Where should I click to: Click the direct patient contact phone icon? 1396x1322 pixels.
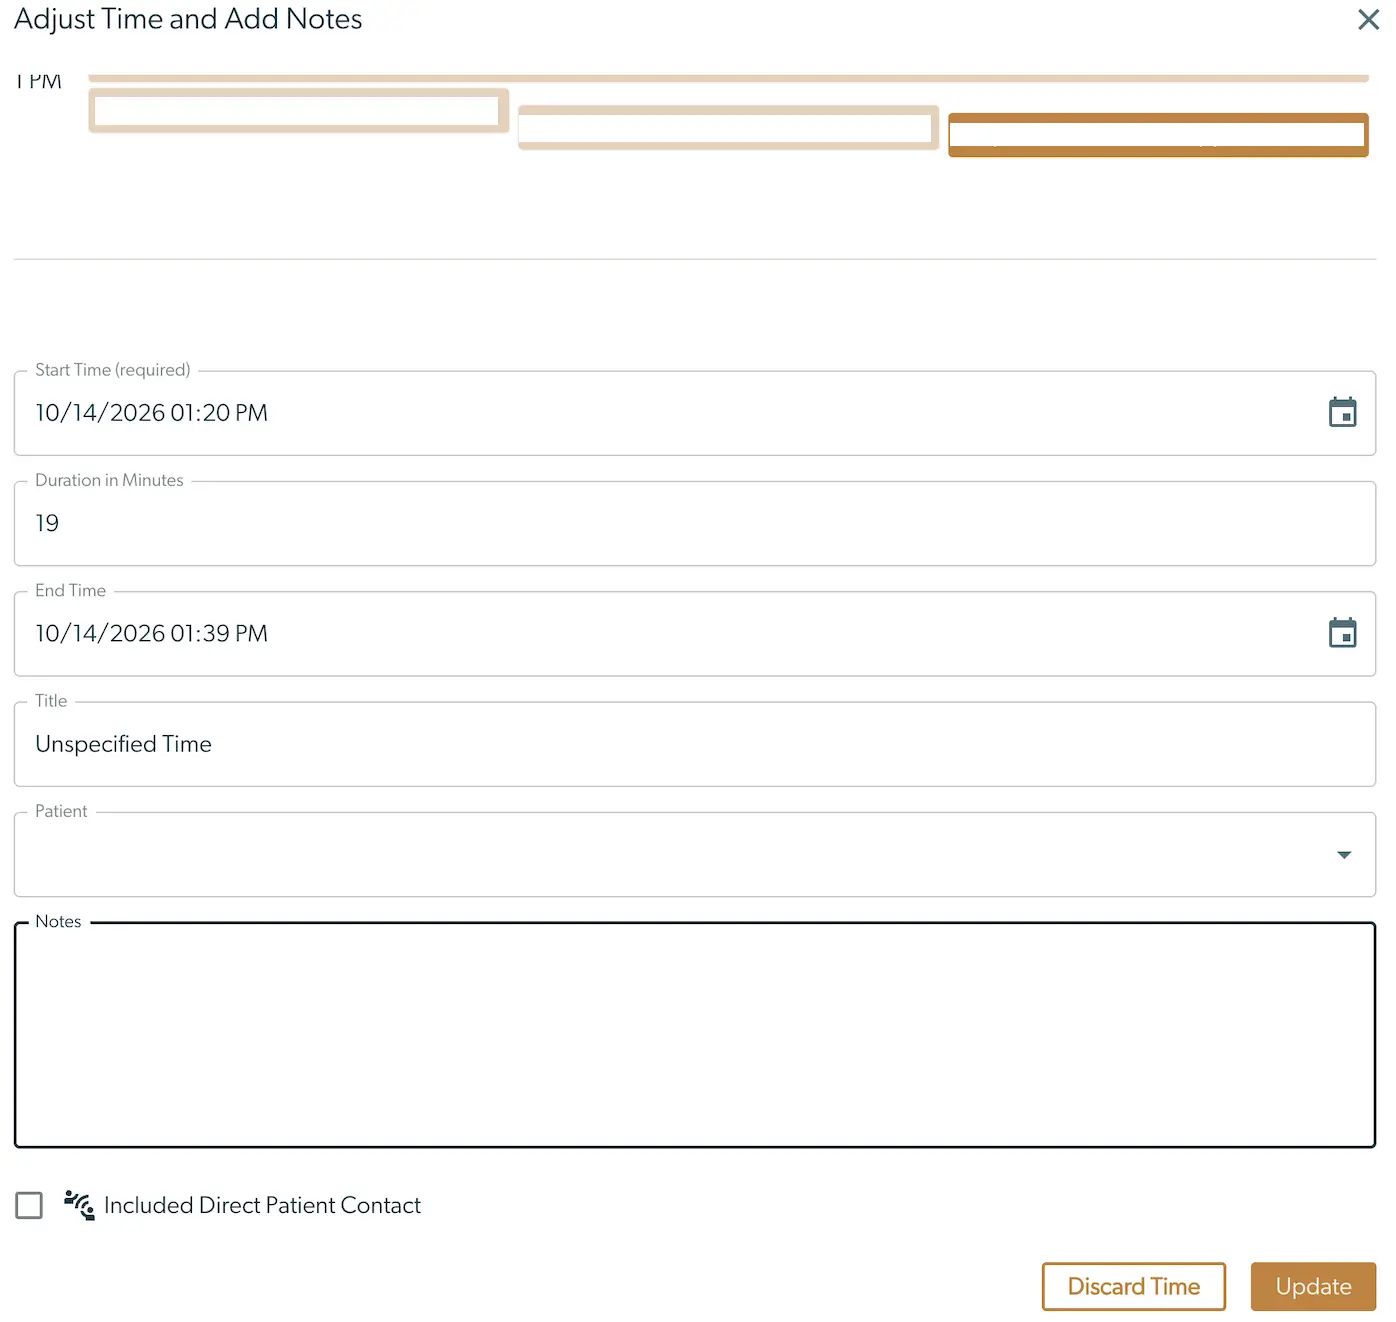(x=79, y=1205)
